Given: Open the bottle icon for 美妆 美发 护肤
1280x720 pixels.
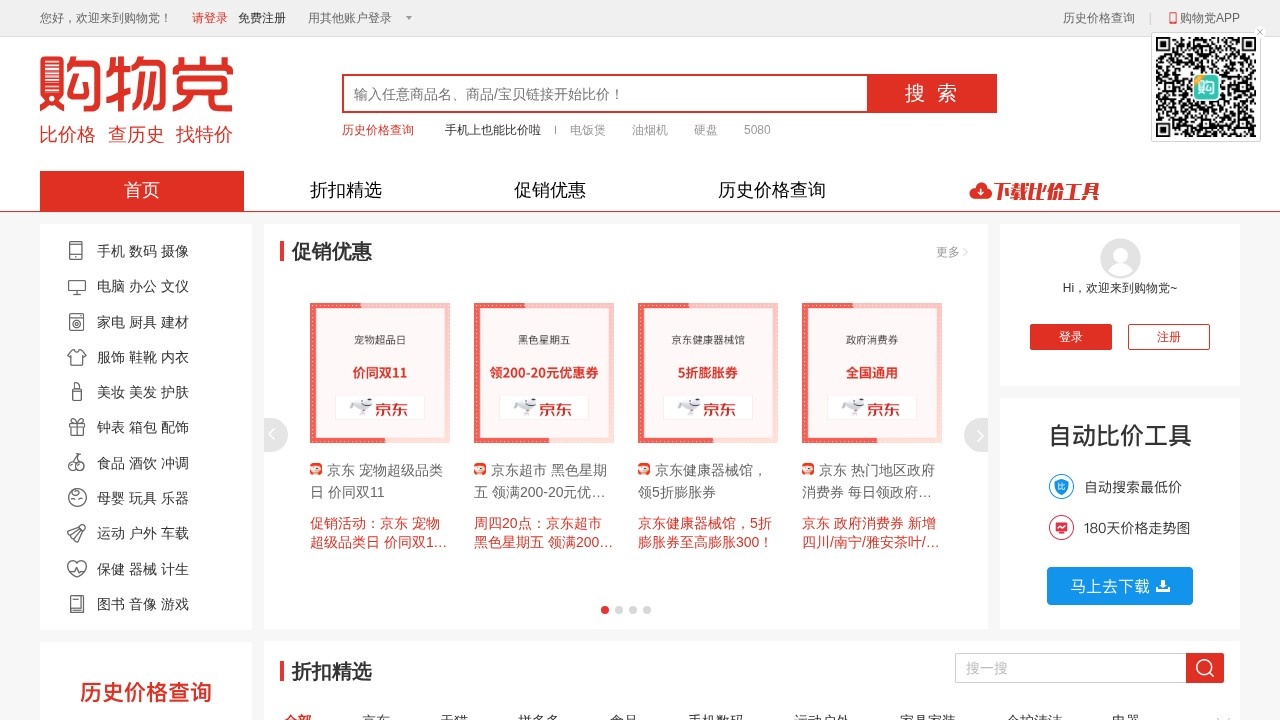Looking at the screenshot, I should (x=77, y=392).
